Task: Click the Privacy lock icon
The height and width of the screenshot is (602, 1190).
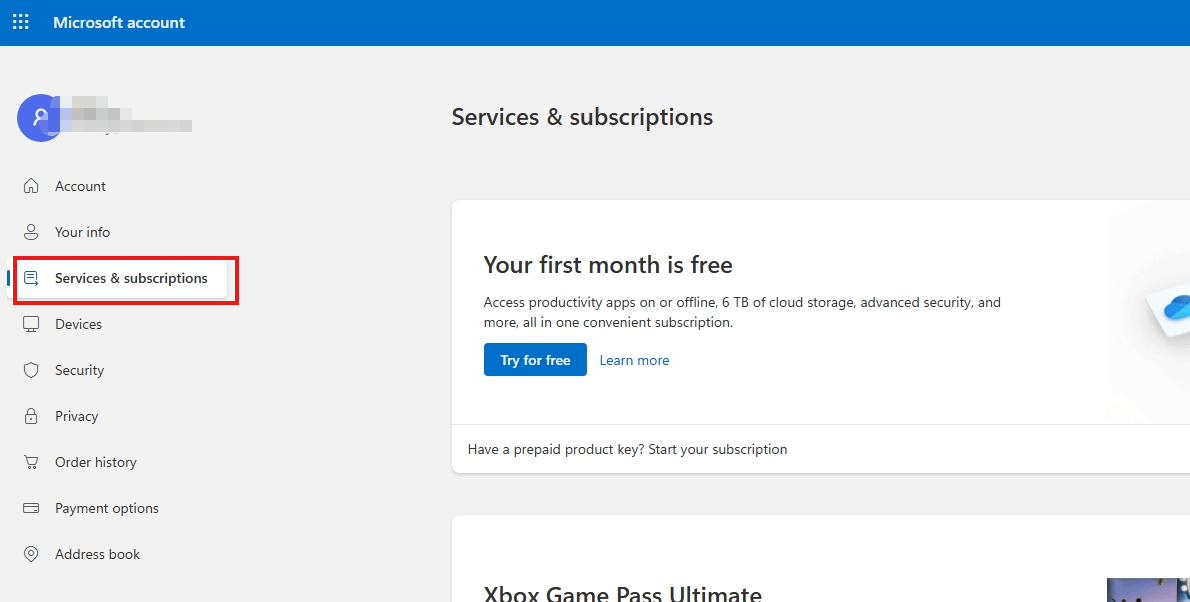Action: tap(31, 416)
